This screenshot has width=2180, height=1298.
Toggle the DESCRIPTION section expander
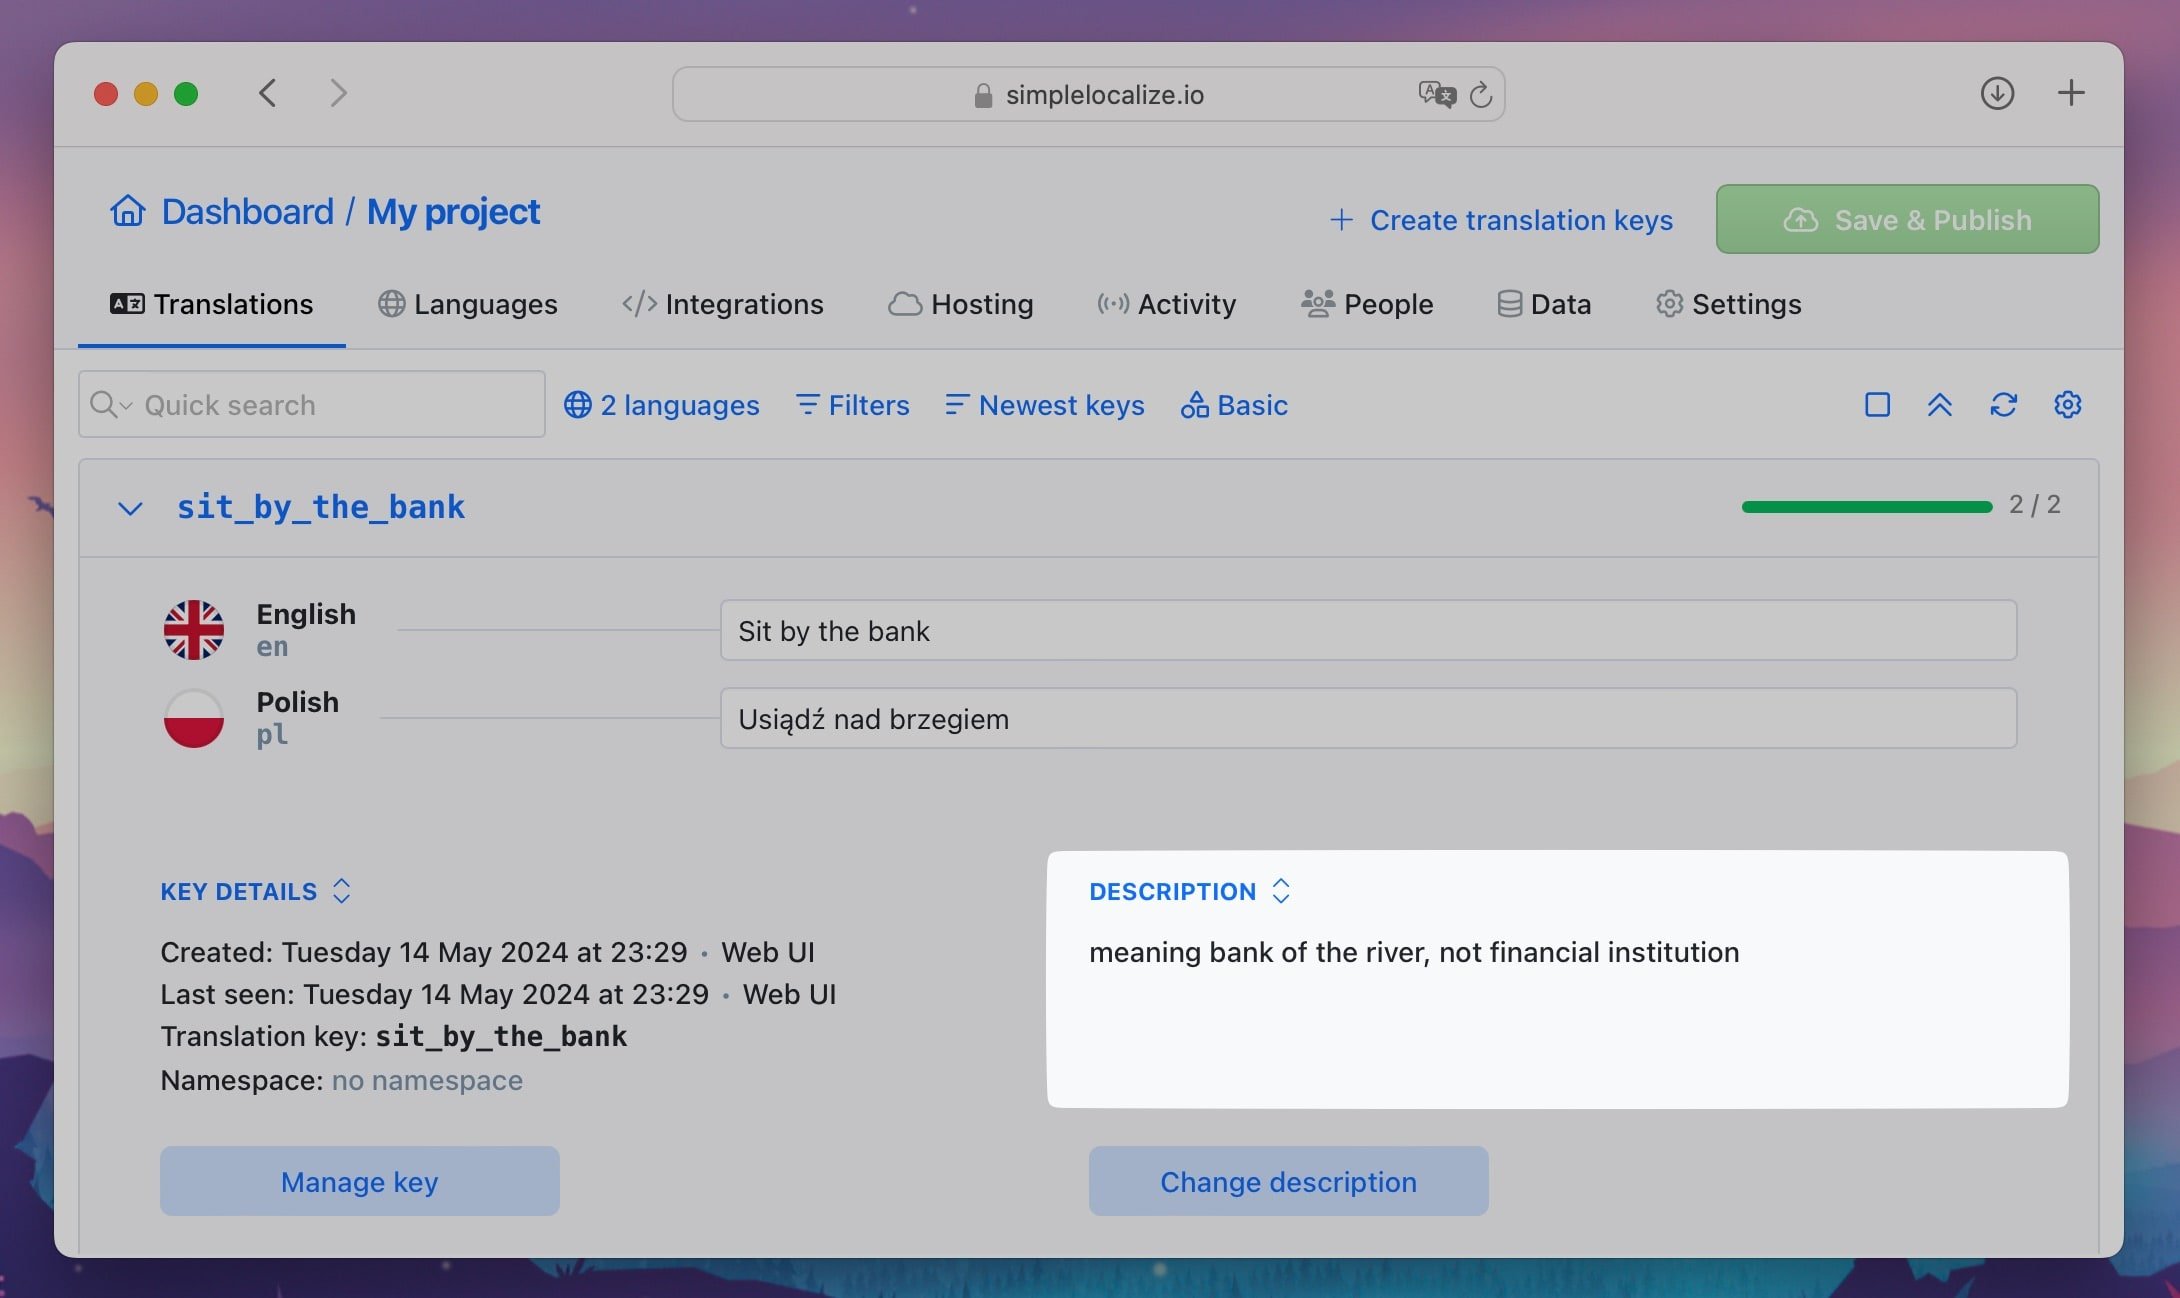click(x=1281, y=891)
